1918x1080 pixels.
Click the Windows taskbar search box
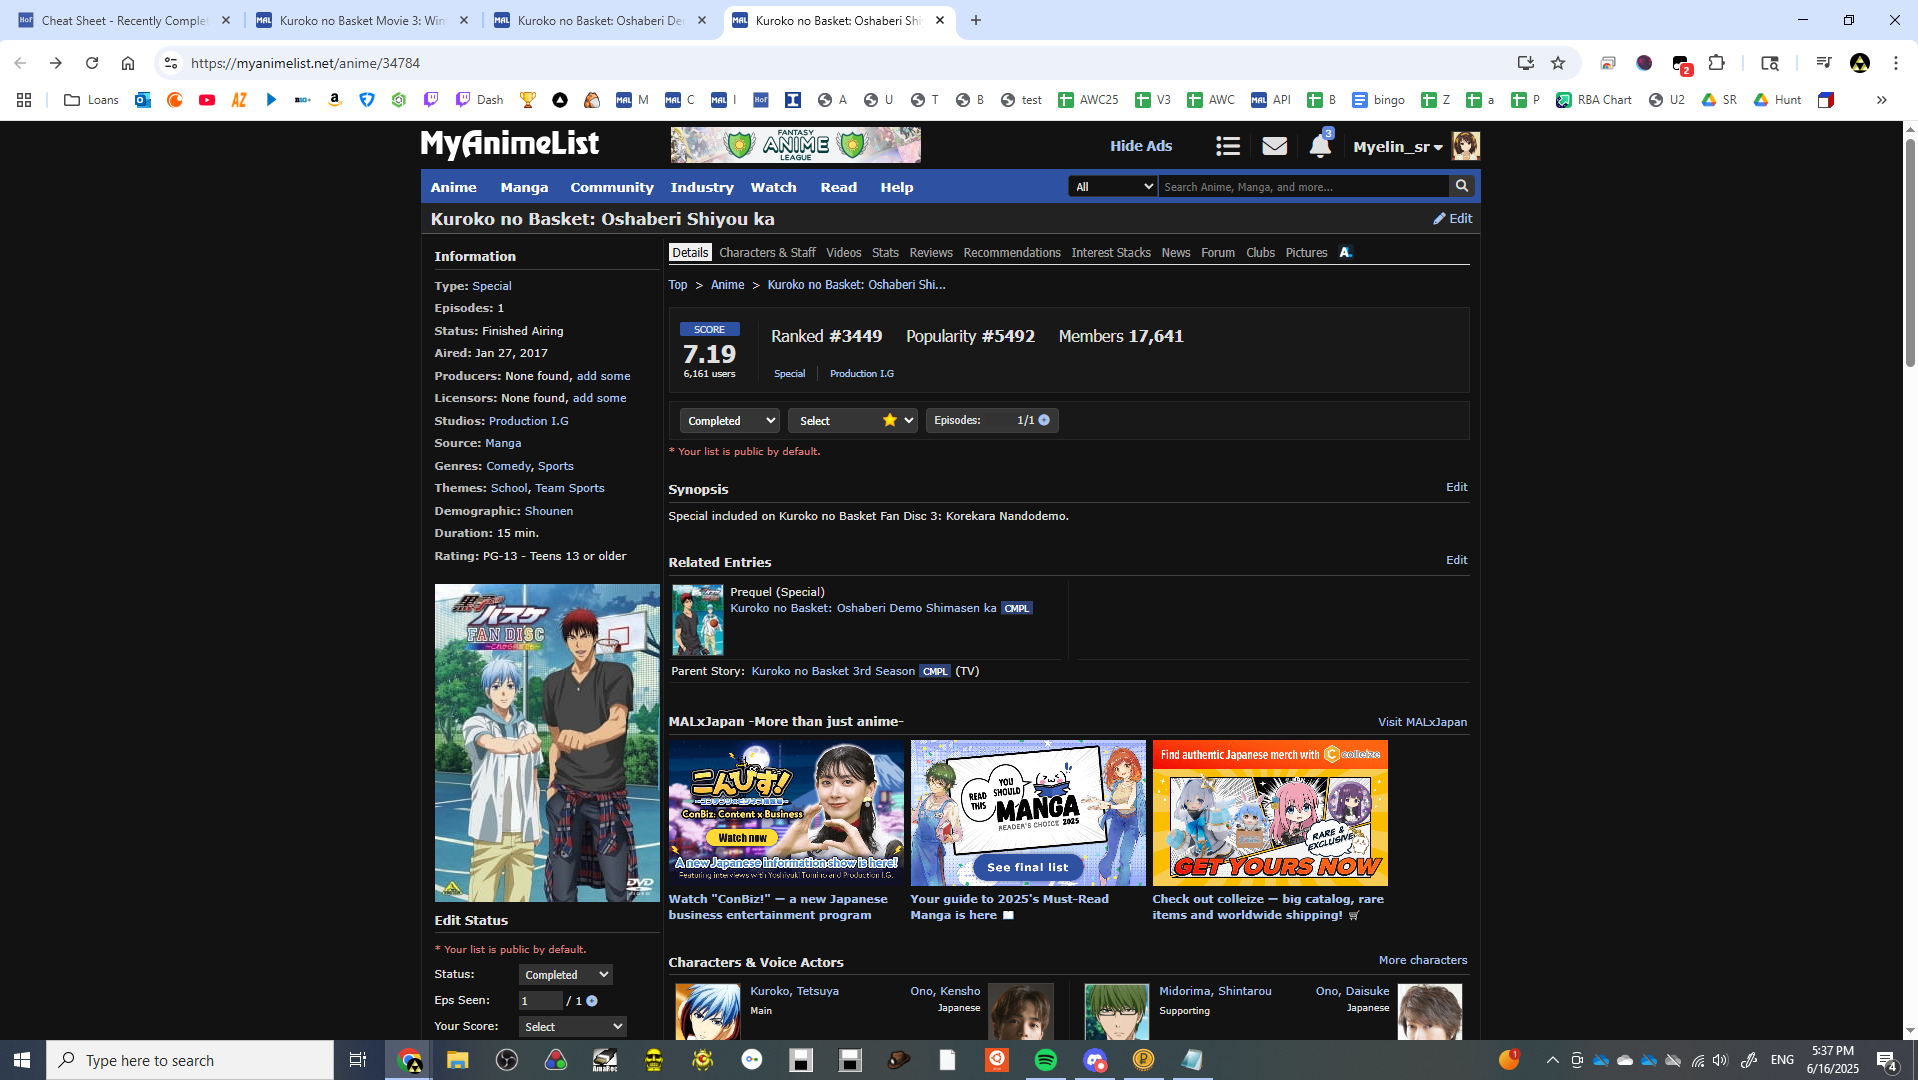[190, 1060]
